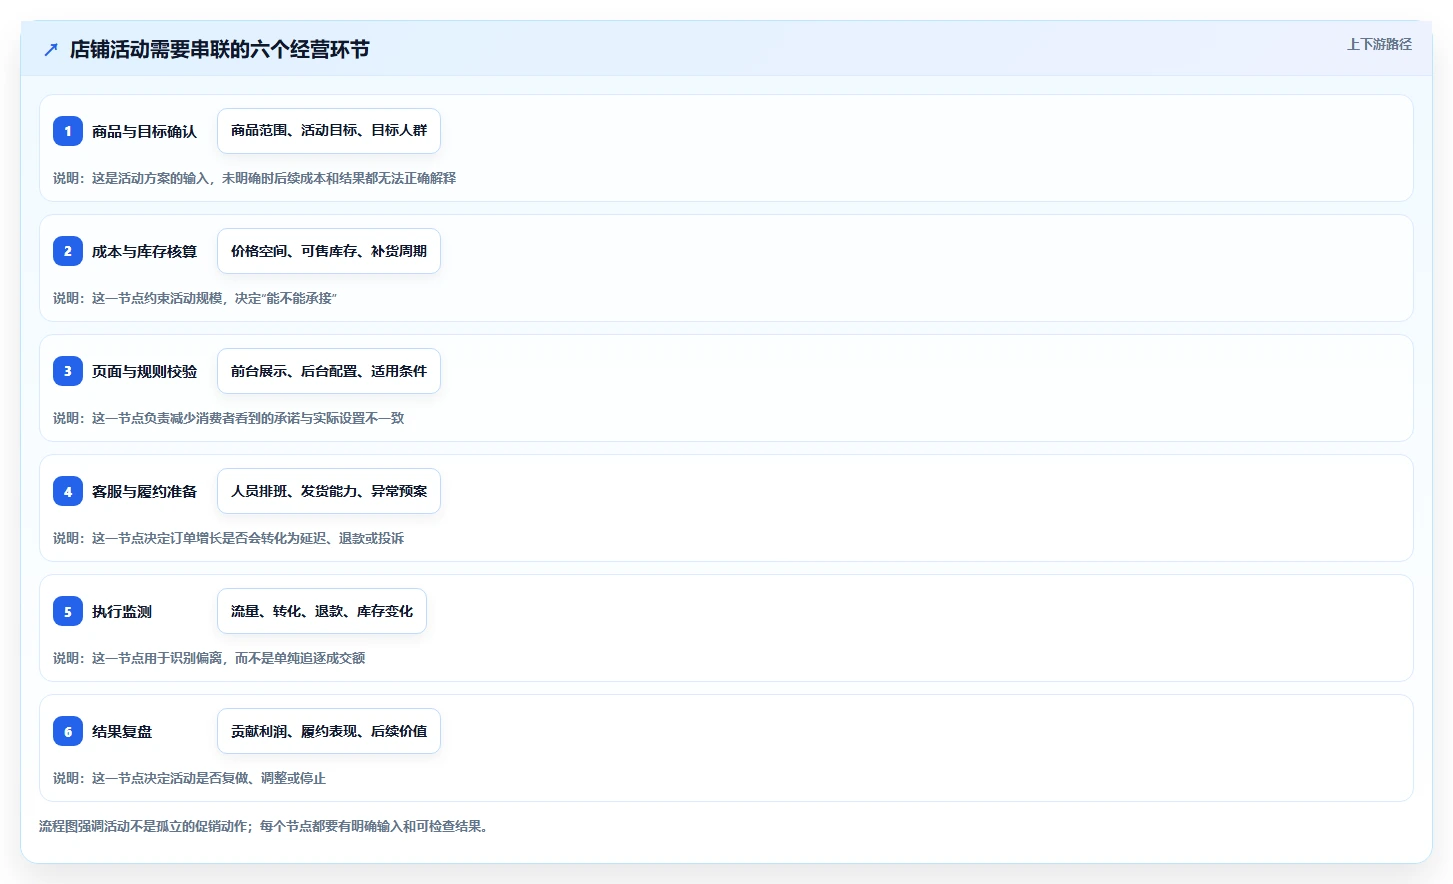Select step badge number 2
Image resolution: width=1453 pixels, height=884 pixels.
tap(68, 251)
